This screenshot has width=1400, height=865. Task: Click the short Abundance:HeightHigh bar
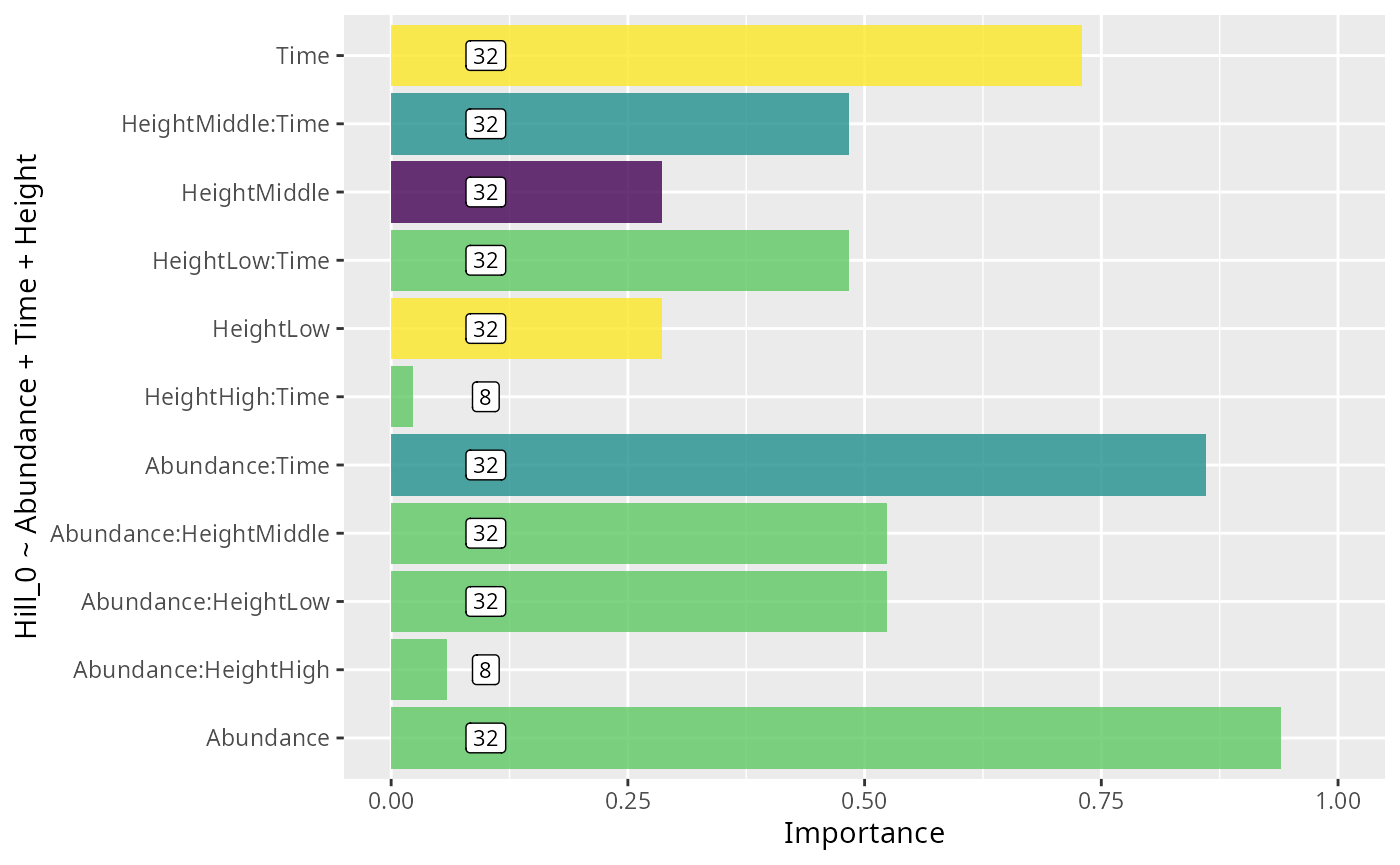[419, 669]
